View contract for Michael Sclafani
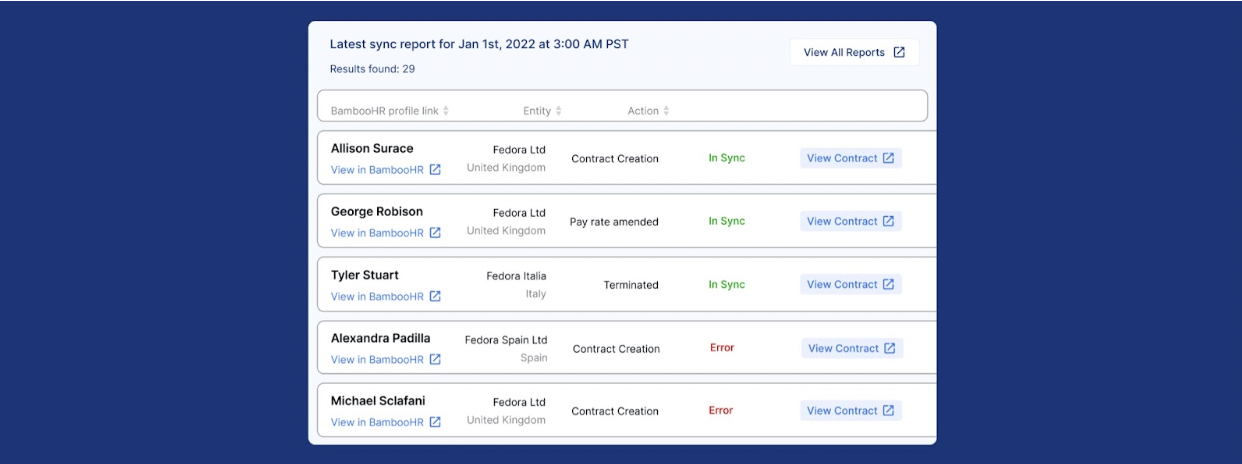The height and width of the screenshot is (464, 1242). [x=850, y=410]
